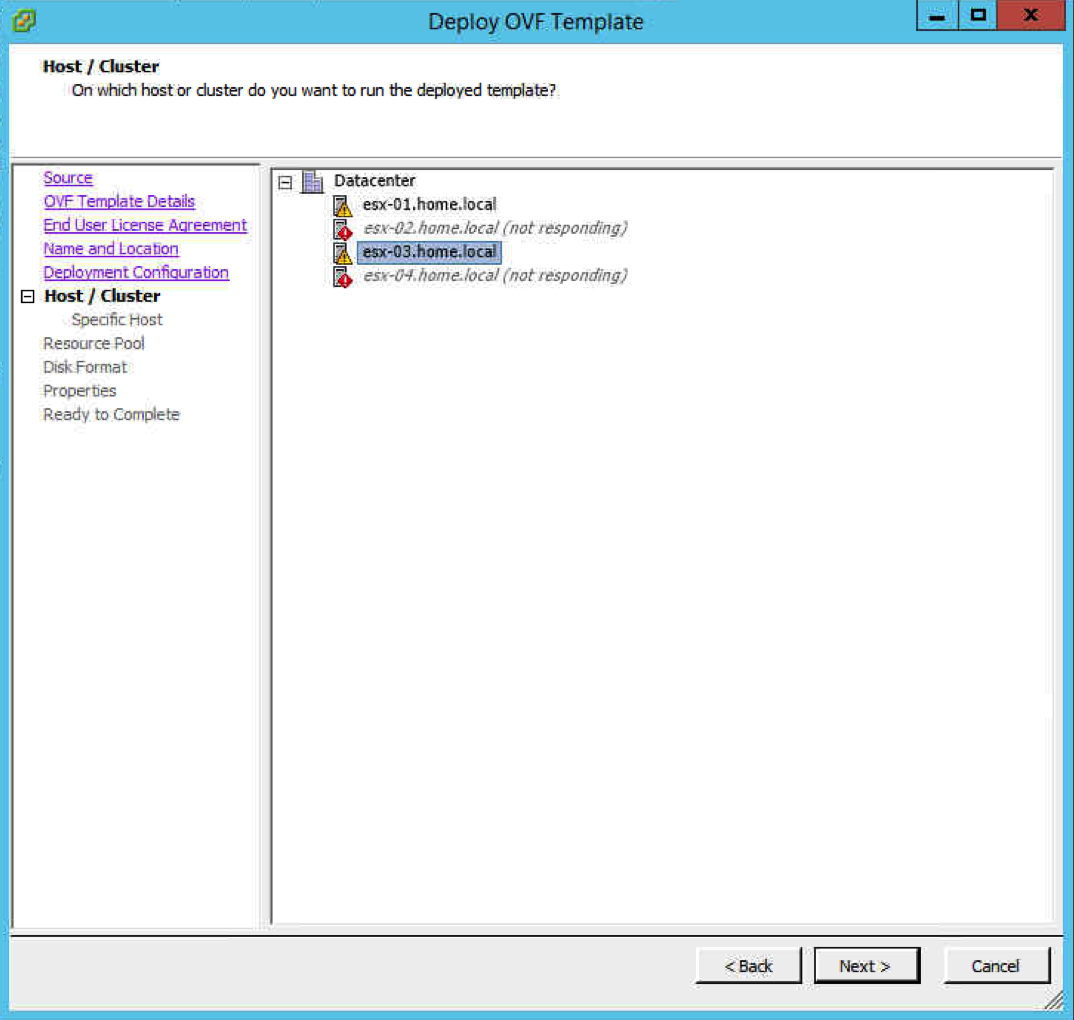Open End User License Agreement step
1074x1020 pixels.
point(145,225)
